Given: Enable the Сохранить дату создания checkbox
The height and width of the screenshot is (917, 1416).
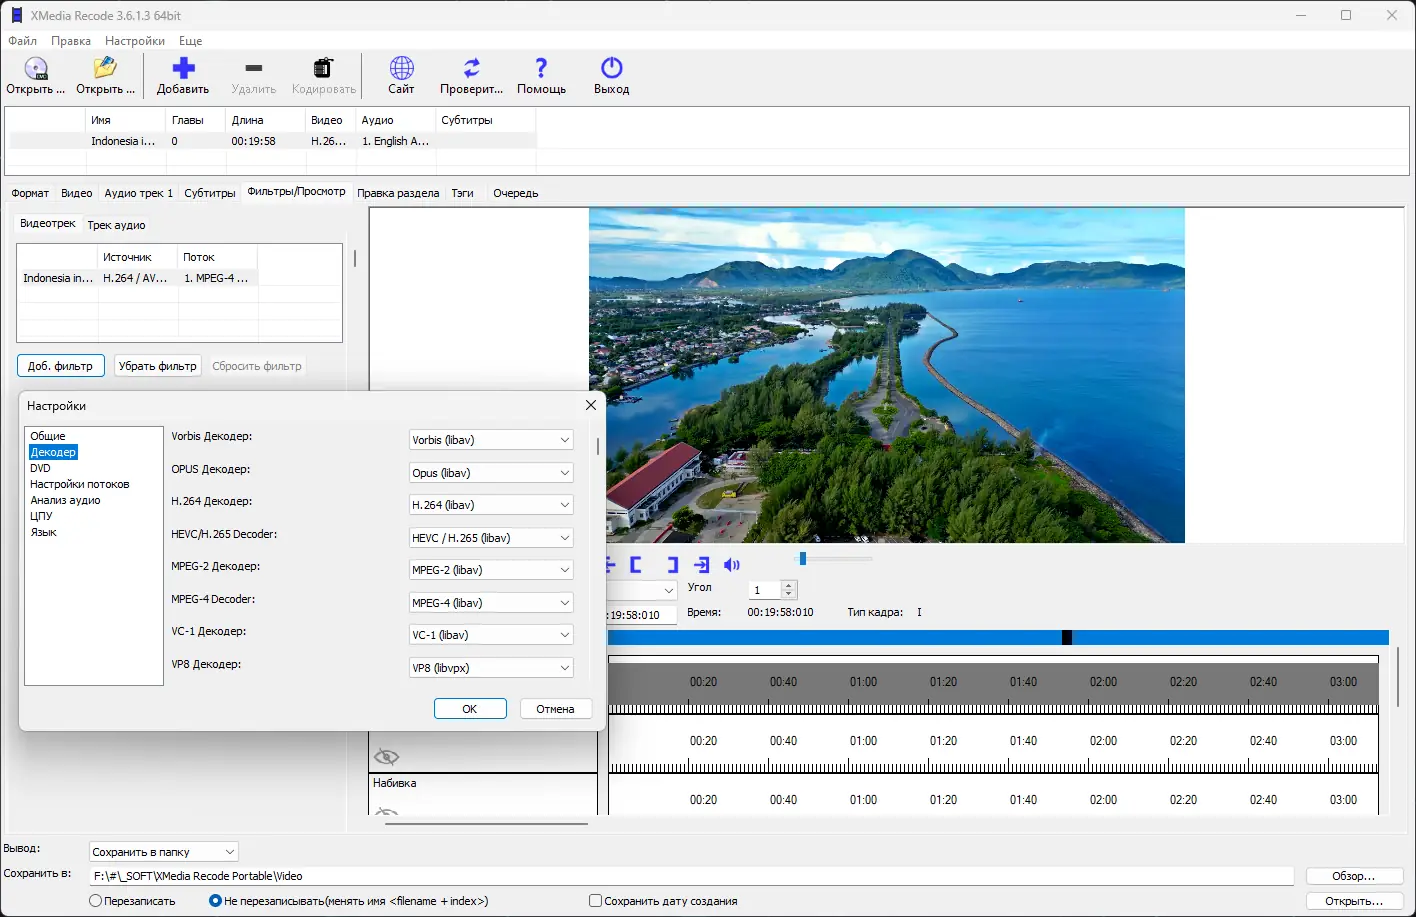Looking at the screenshot, I should 595,900.
